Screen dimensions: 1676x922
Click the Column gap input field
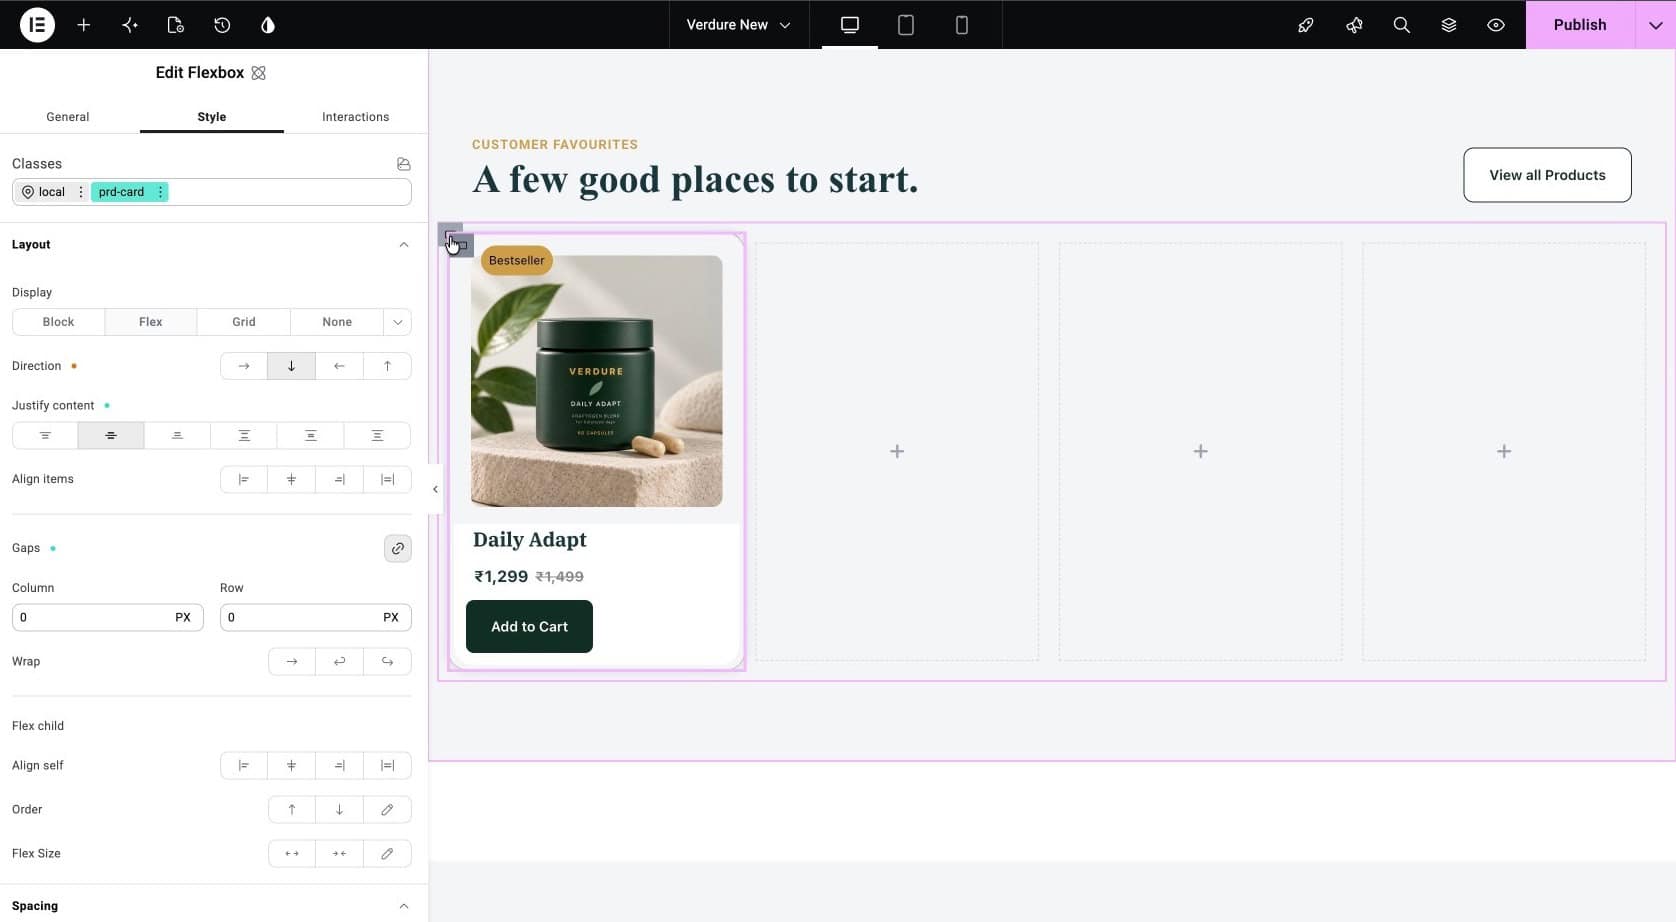click(x=108, y=618)
